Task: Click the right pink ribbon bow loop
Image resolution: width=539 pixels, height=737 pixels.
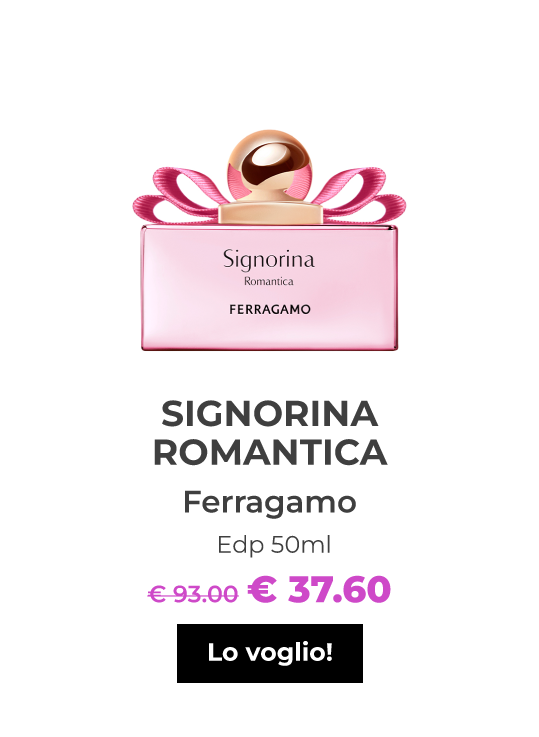Action: click(362, 196)
